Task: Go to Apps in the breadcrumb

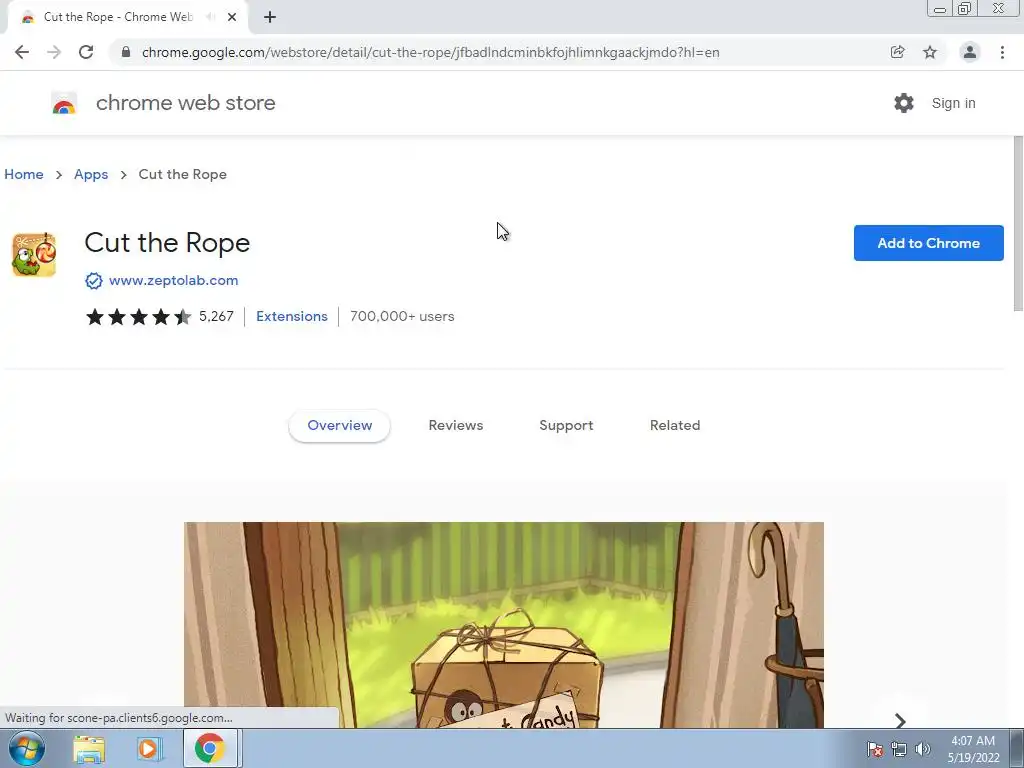Action: [x=91, y=174]
